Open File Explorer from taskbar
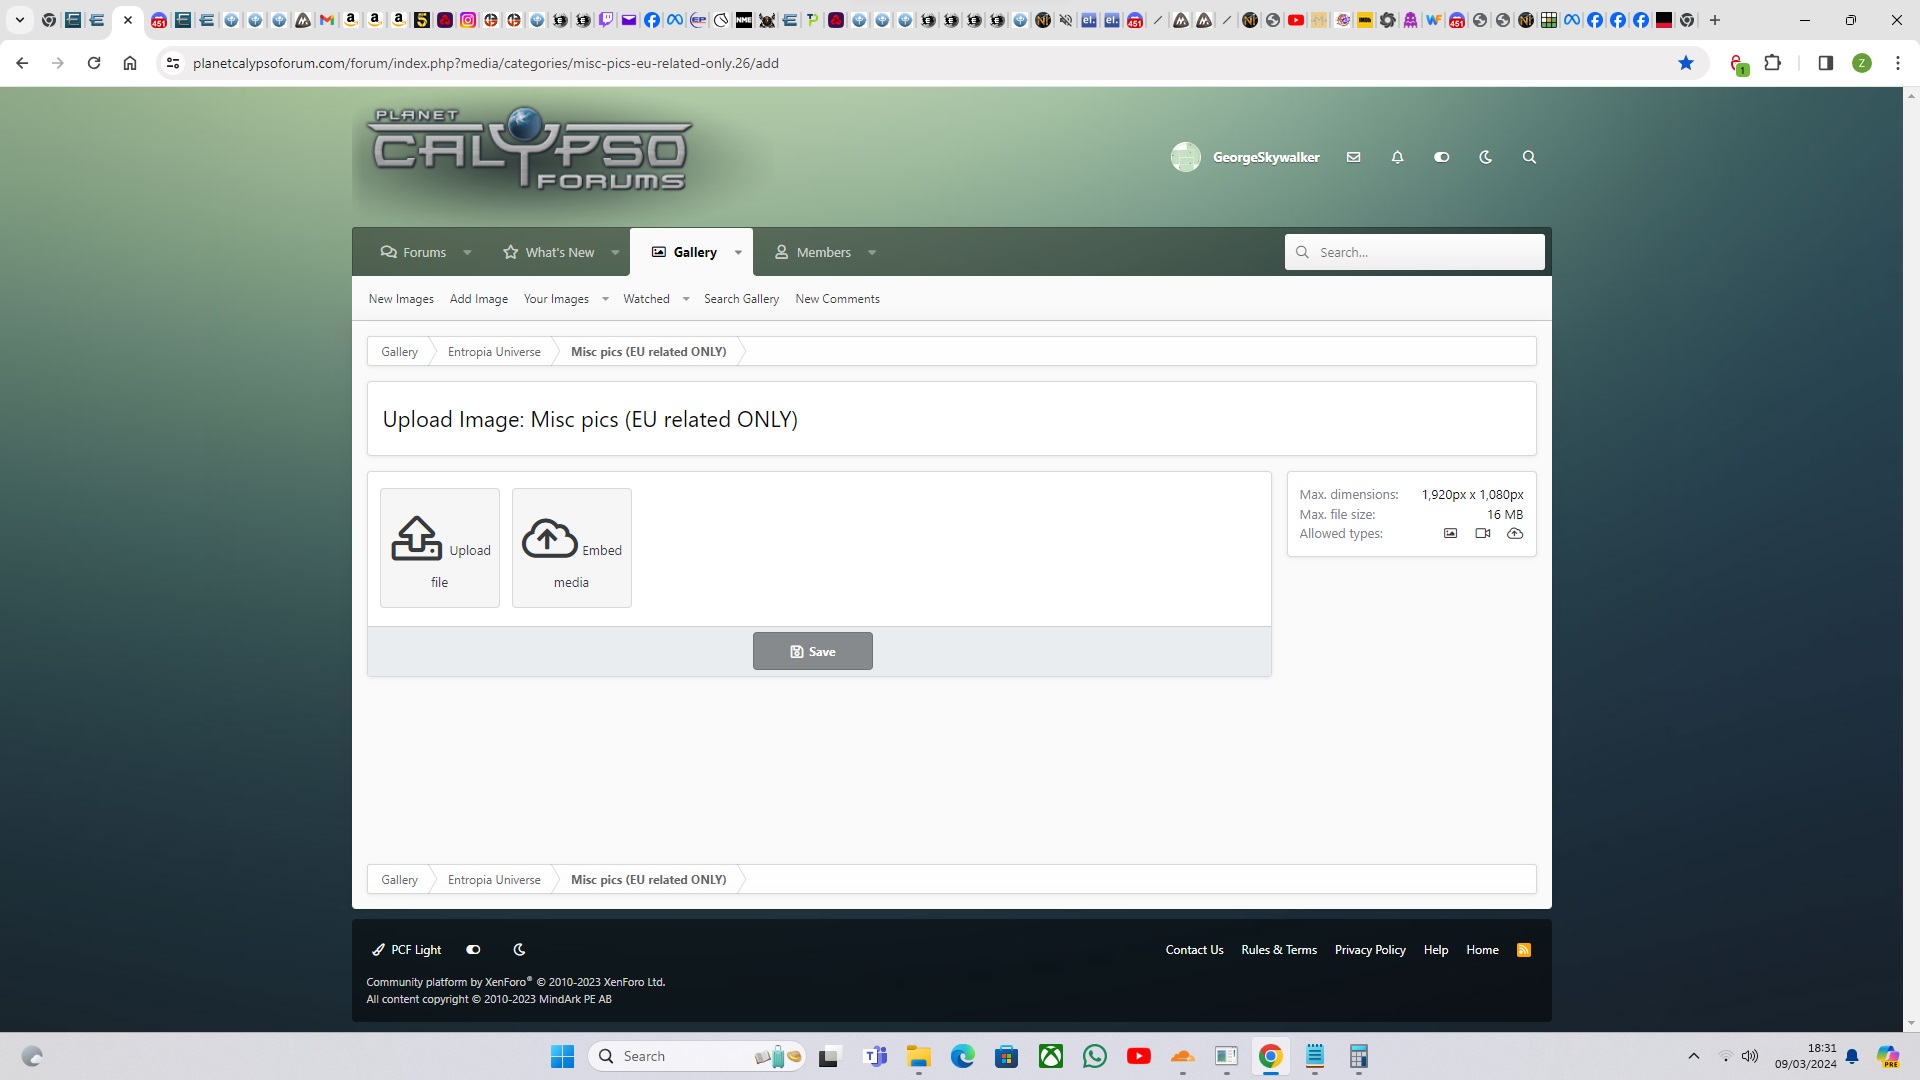 point(919,1056)
